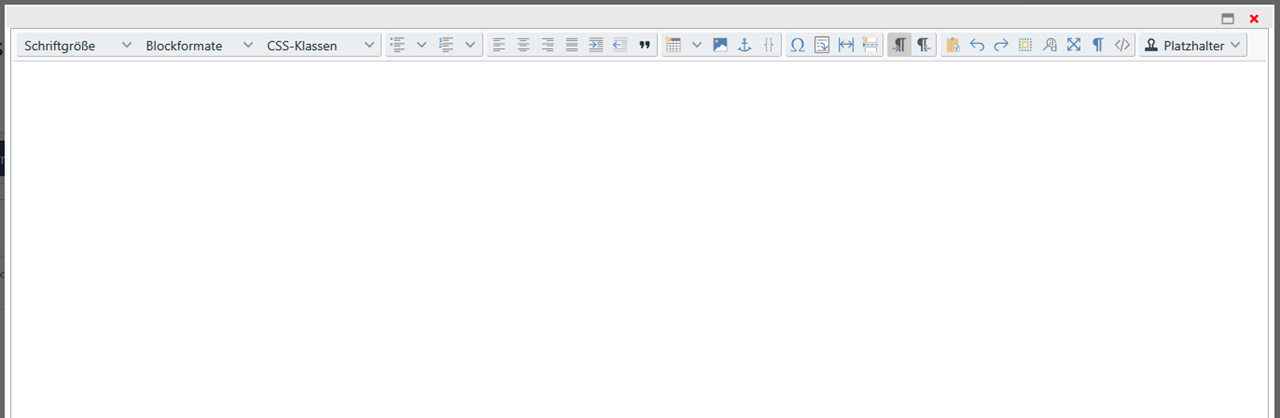This screenshot has height=418, width=1280.
Task: Redo the last action
Action: tap(1001, 45)
